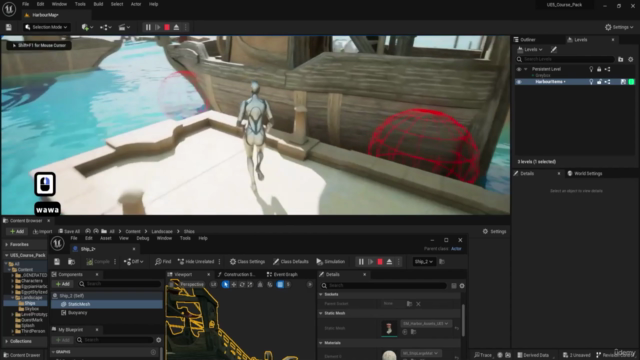Image resolution: width=640 pixels, height=360 pixels.
Task: Click Save All in Content Browser
Action: pyautogui.click(x=69, y=231)
